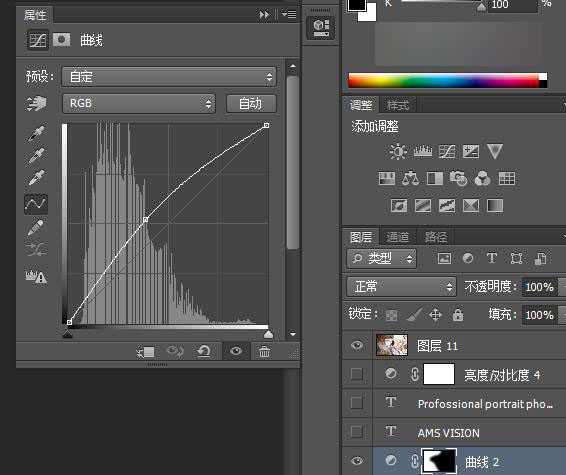
Task: Collapse the Properties panel double arrows
Action: [264, 14]
